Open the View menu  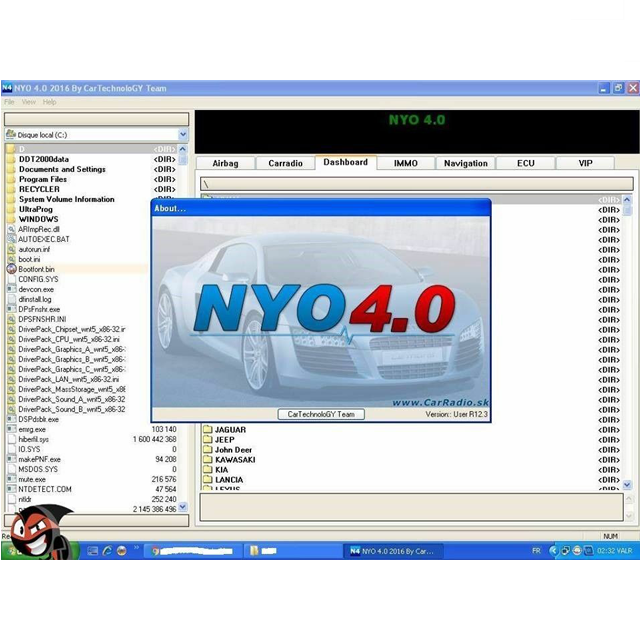click(29, 102)
